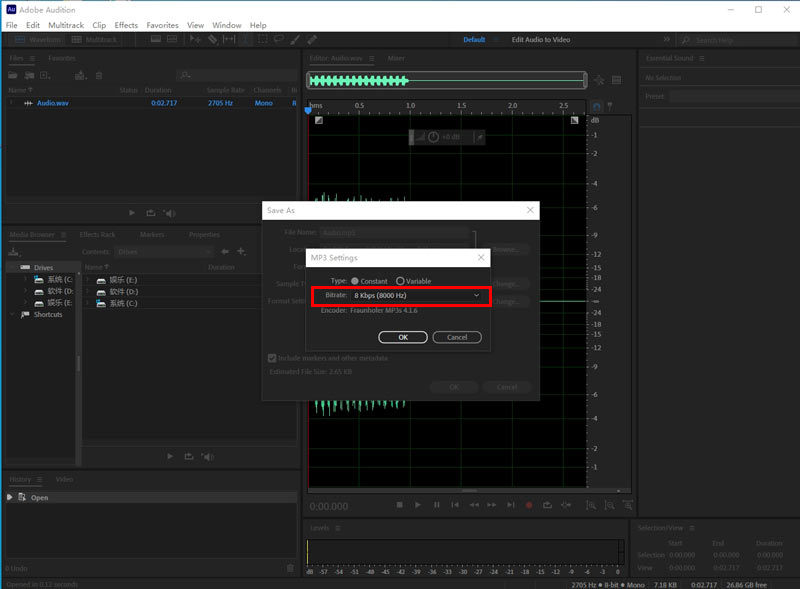800x589 pixels.
Task: Select the Lasso Selection tool
Action: coord(277,39)
